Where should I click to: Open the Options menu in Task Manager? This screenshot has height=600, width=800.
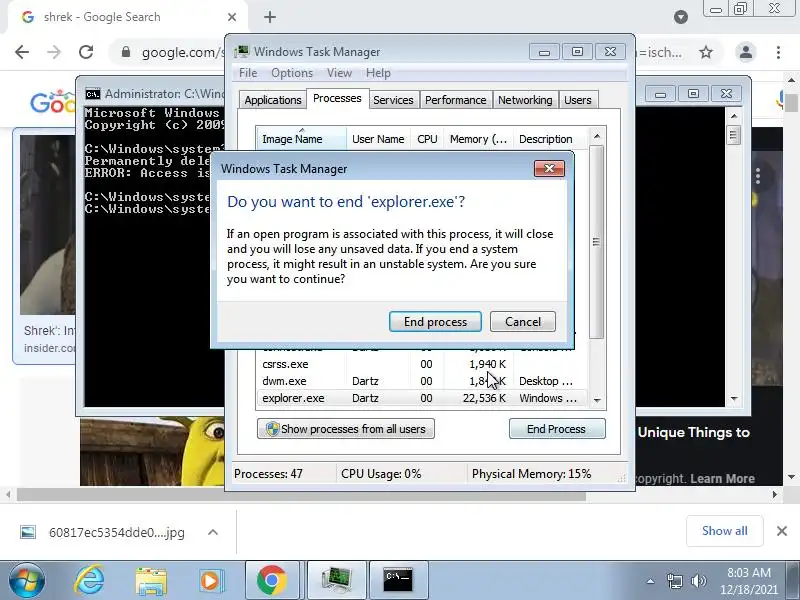tap(292, 73)
